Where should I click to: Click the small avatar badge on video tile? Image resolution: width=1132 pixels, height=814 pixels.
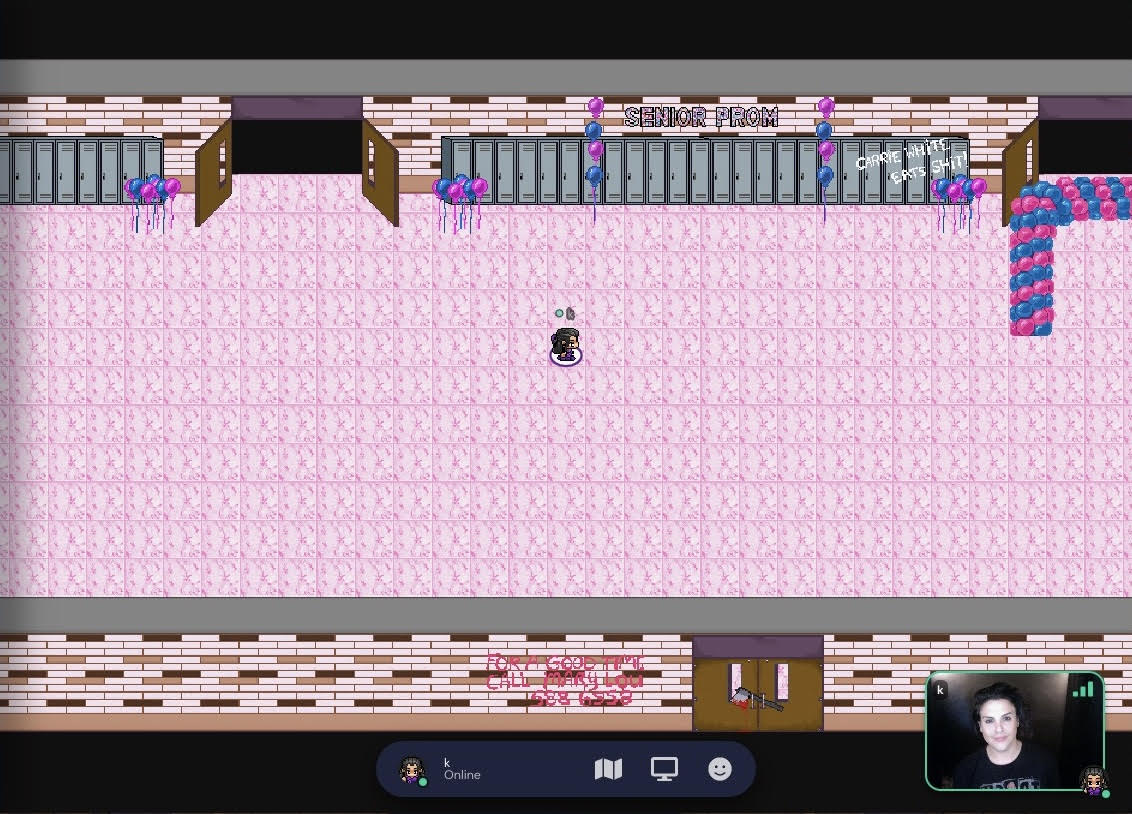point(1093,780)
